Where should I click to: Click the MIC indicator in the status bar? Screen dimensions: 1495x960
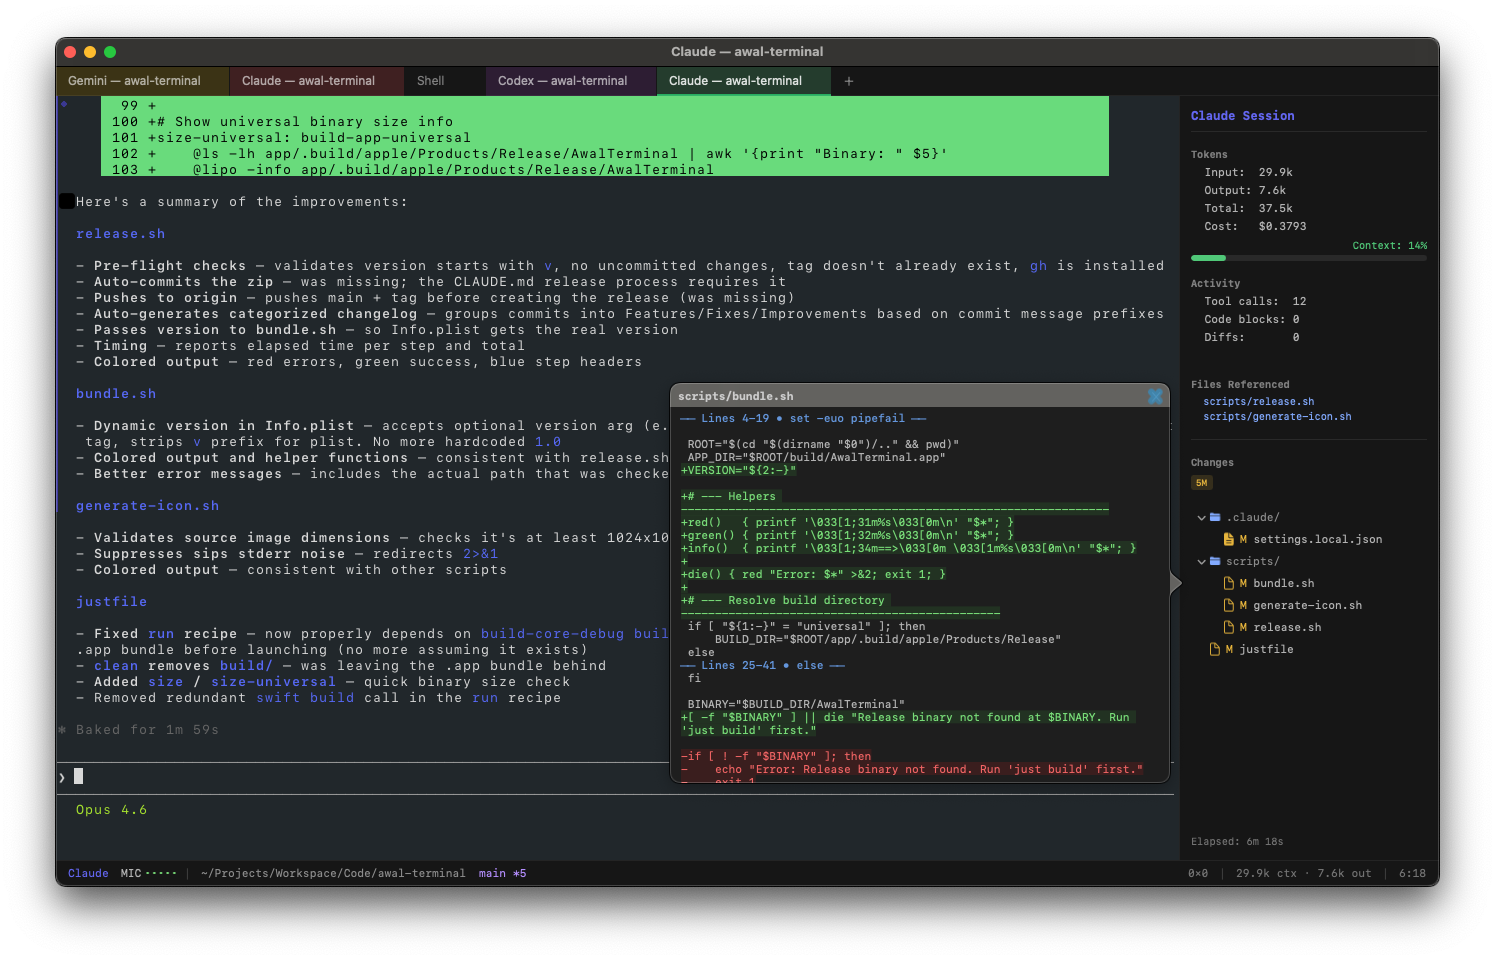(148, 873)
